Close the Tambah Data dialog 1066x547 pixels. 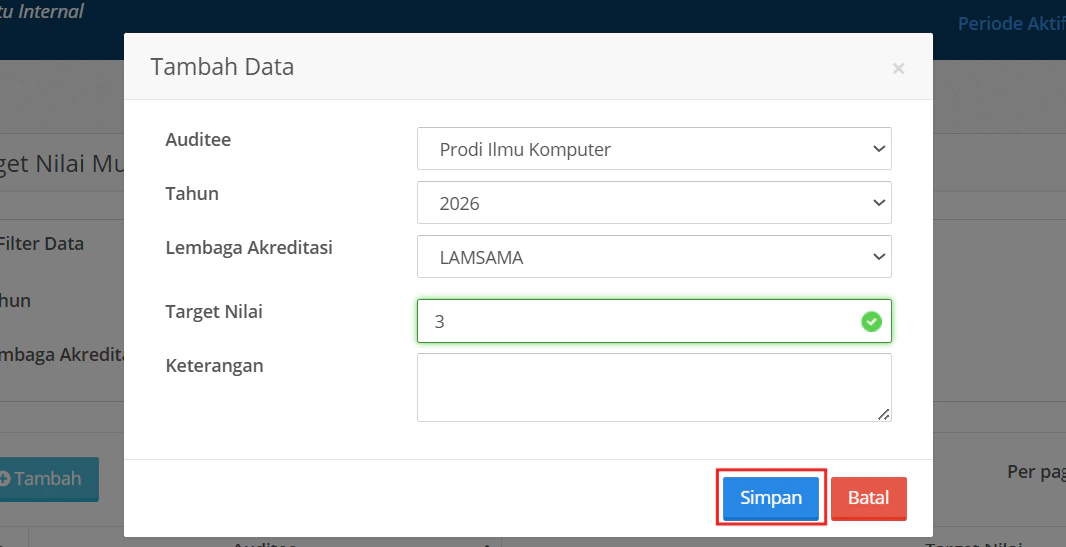click(898, 68)
